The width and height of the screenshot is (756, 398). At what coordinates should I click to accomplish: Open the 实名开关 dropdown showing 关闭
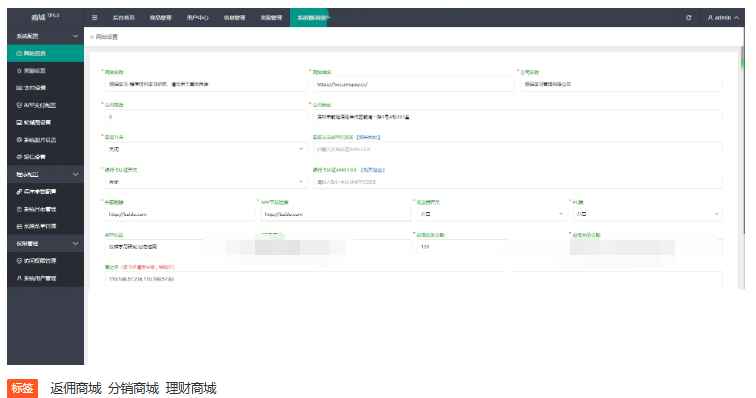pyautogui.click(x=206, y=149)
